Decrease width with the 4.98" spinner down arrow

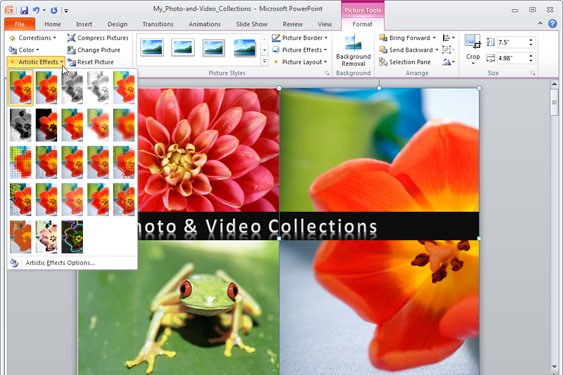click(531, 60)
